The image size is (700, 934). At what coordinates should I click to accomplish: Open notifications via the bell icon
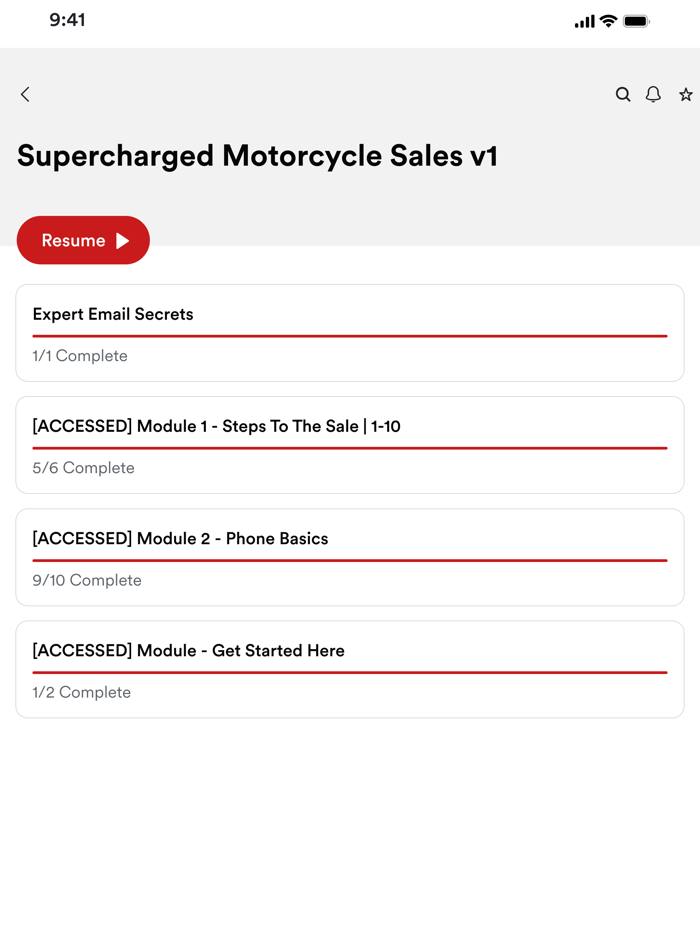click(653, 94)
